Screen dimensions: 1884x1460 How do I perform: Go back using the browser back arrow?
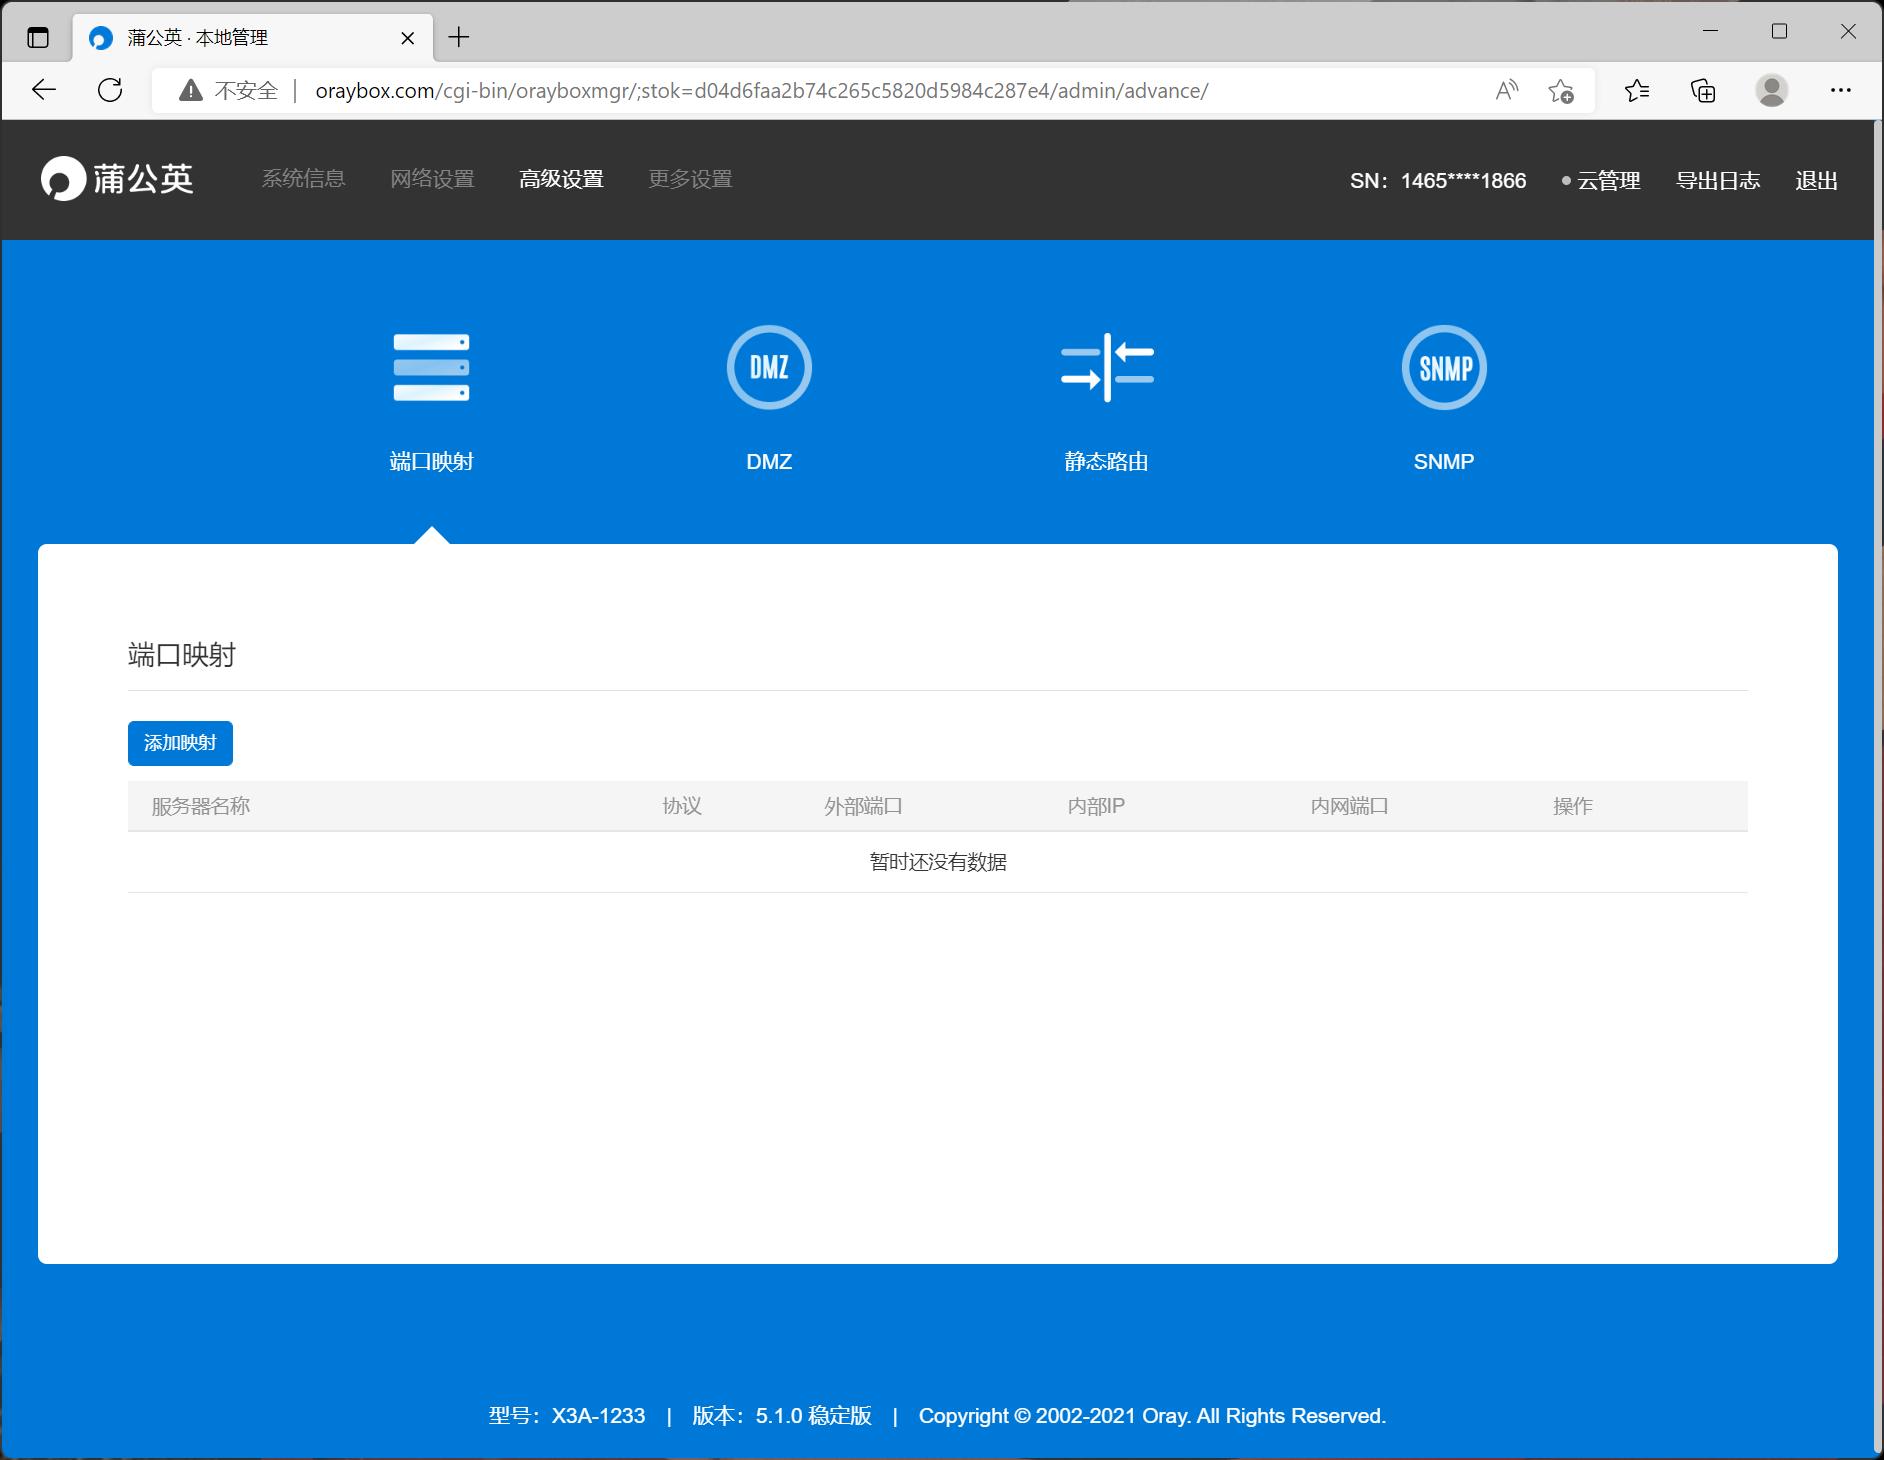[x=44, y=91]
